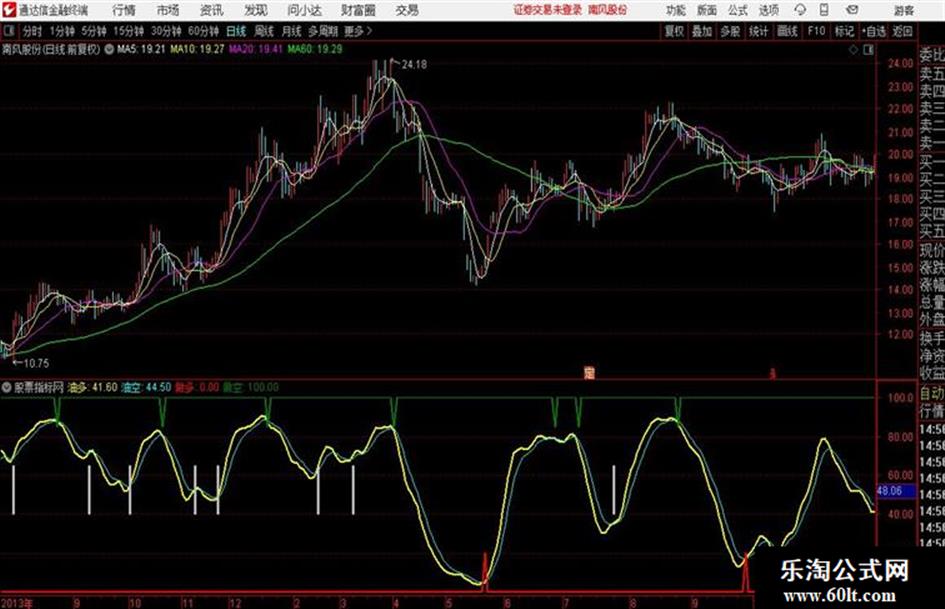Switch to the 60分钟 period tab
The height and width of the screenshot is (609, 945).
203,31
